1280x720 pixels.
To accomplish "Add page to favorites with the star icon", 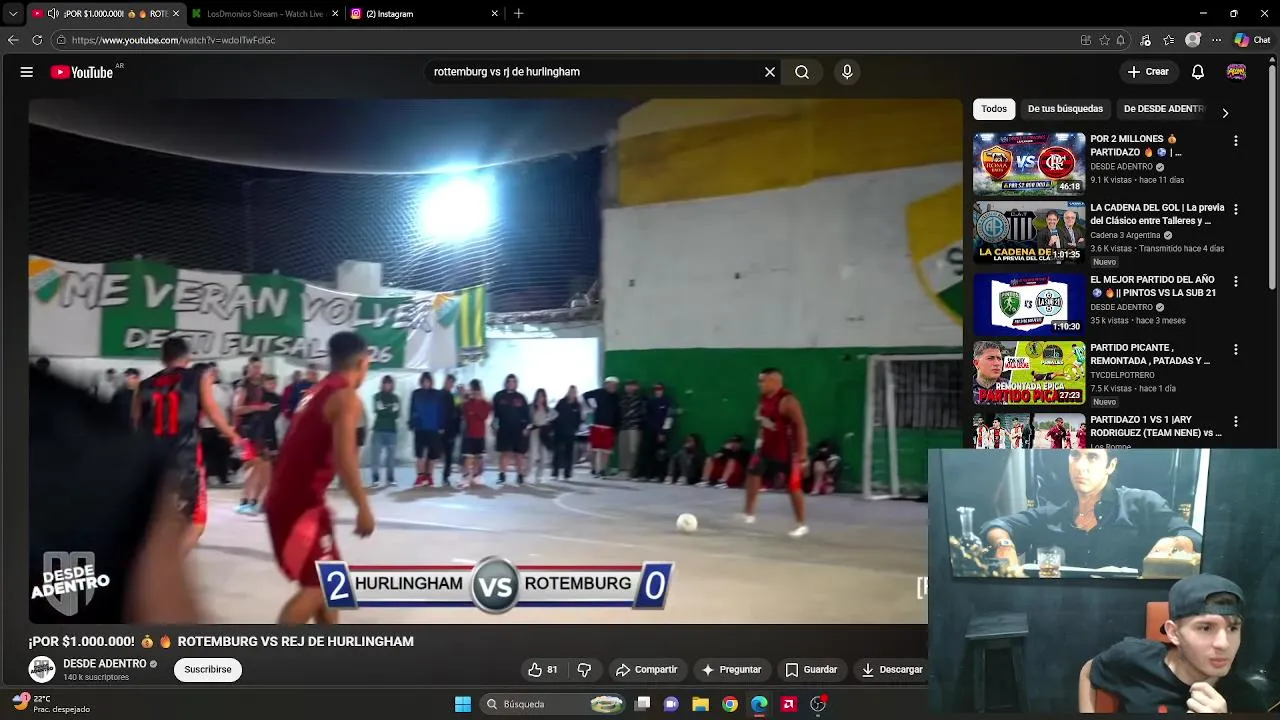I will (x=1104, y=40).
